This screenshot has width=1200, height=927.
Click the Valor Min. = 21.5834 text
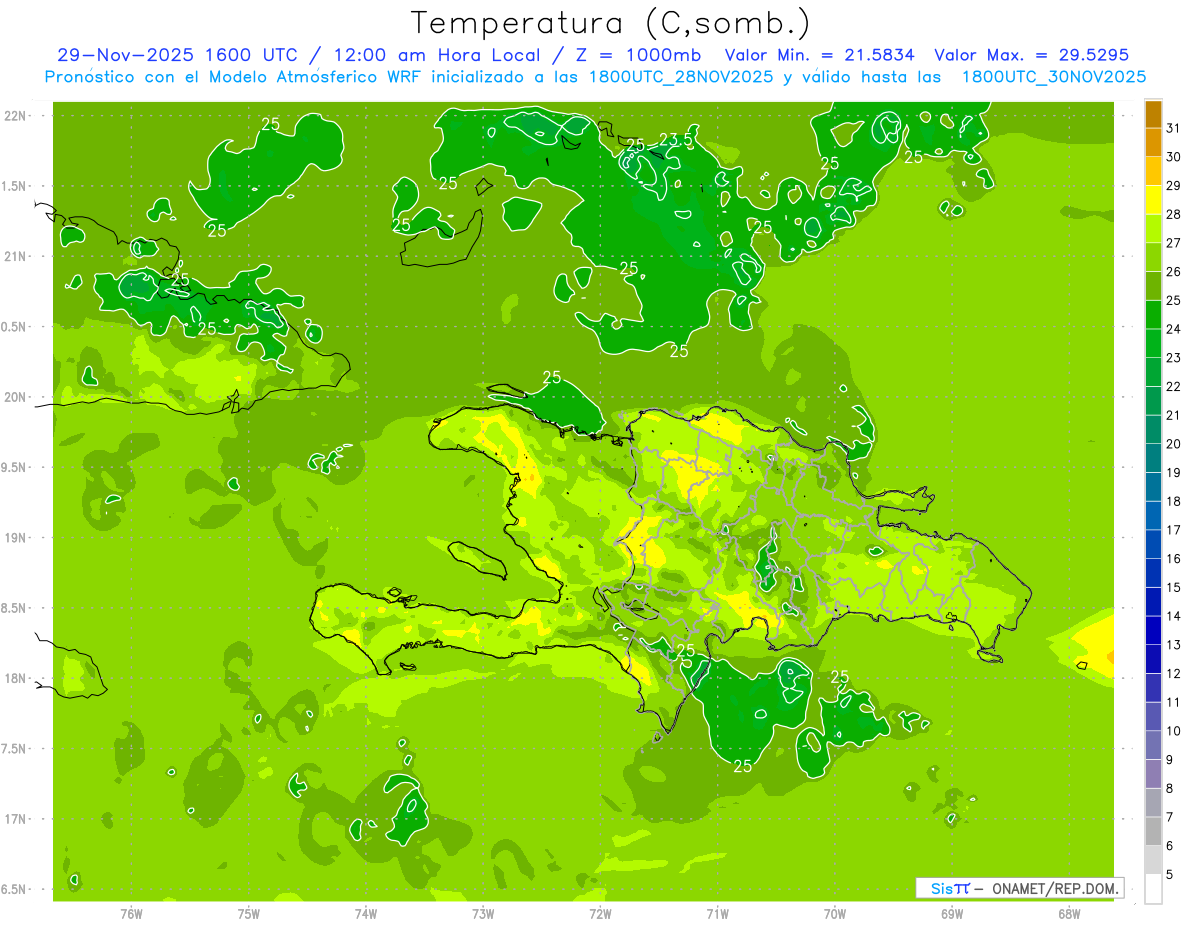(x=820, y=55)
